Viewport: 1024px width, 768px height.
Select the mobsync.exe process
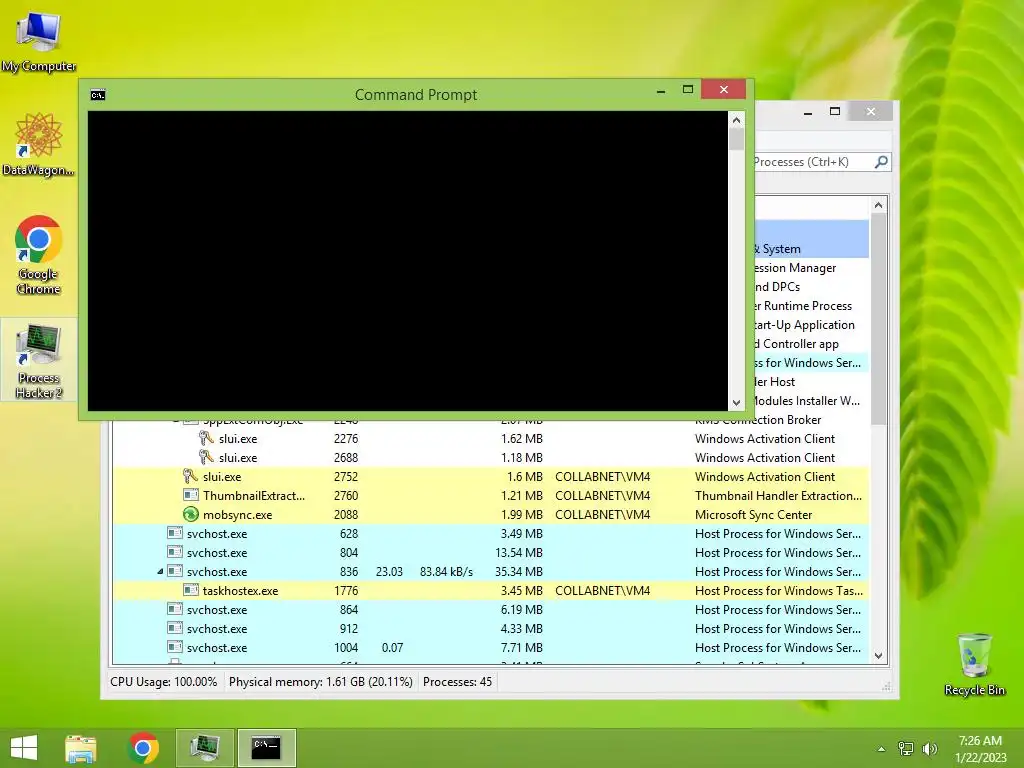click(x=490, y=515)
